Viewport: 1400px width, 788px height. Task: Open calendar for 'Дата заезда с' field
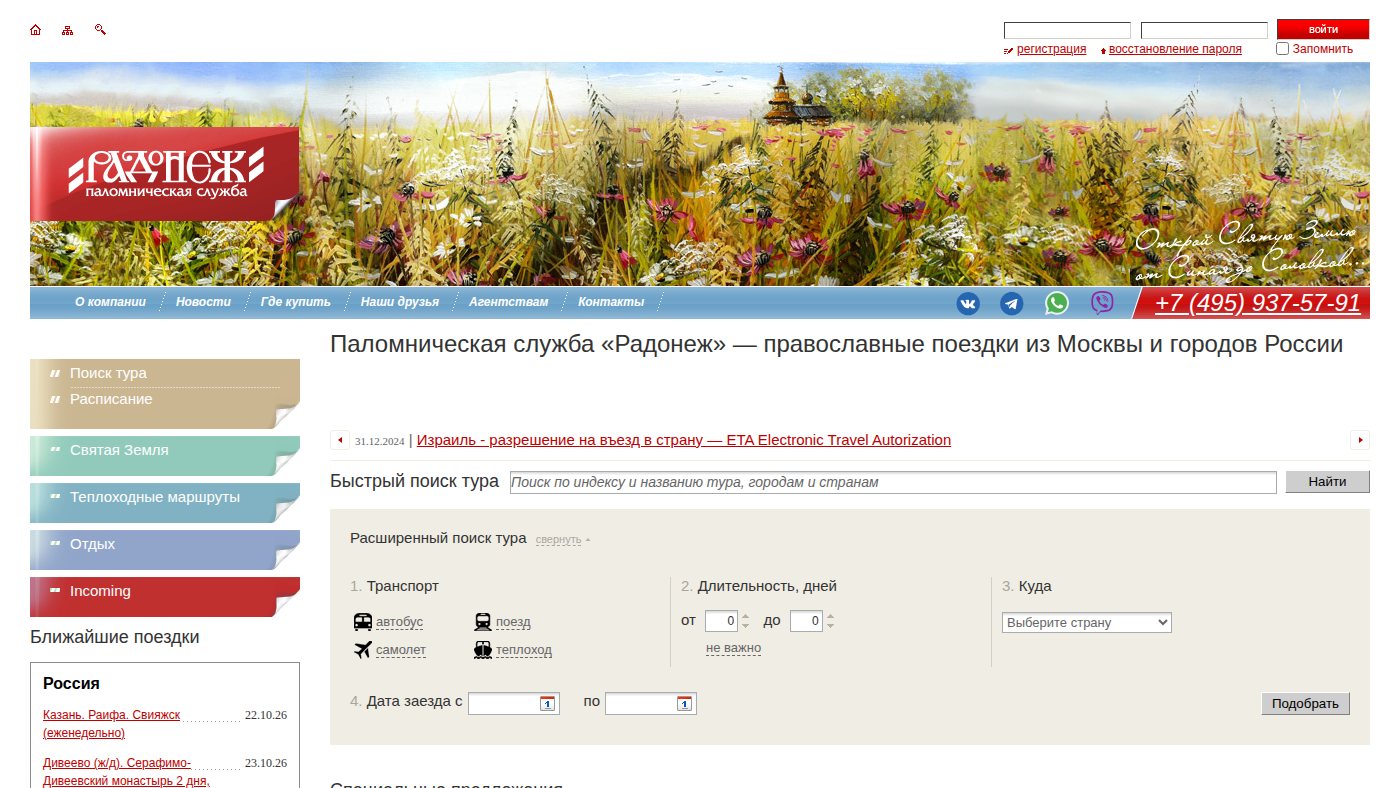click(x=547, y=703)
